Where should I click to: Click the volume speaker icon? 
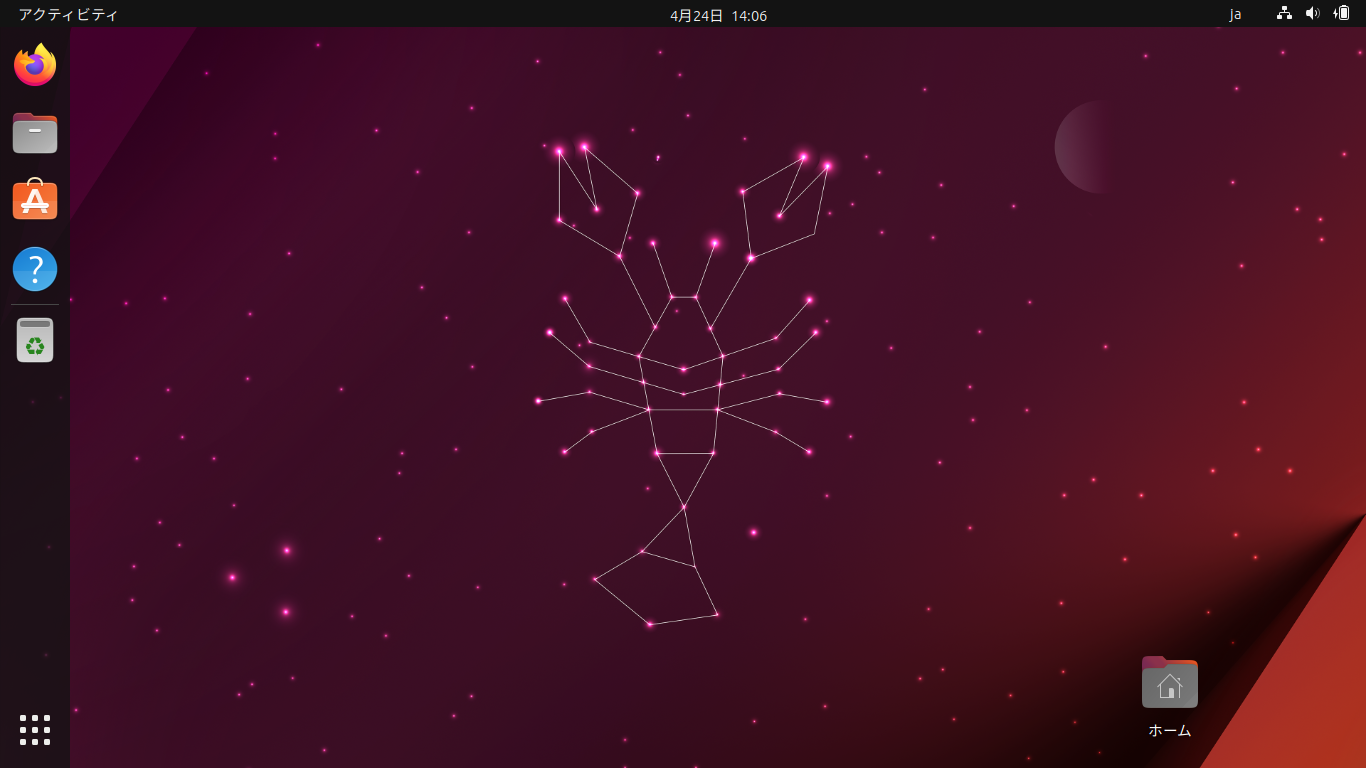[1313, 13]
